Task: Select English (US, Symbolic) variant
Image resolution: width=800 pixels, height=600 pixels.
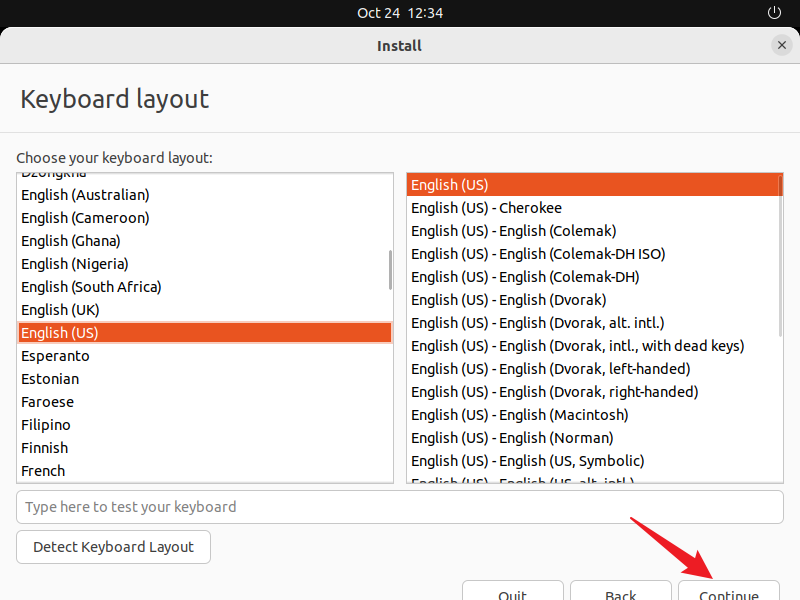Action: point(527,461)
